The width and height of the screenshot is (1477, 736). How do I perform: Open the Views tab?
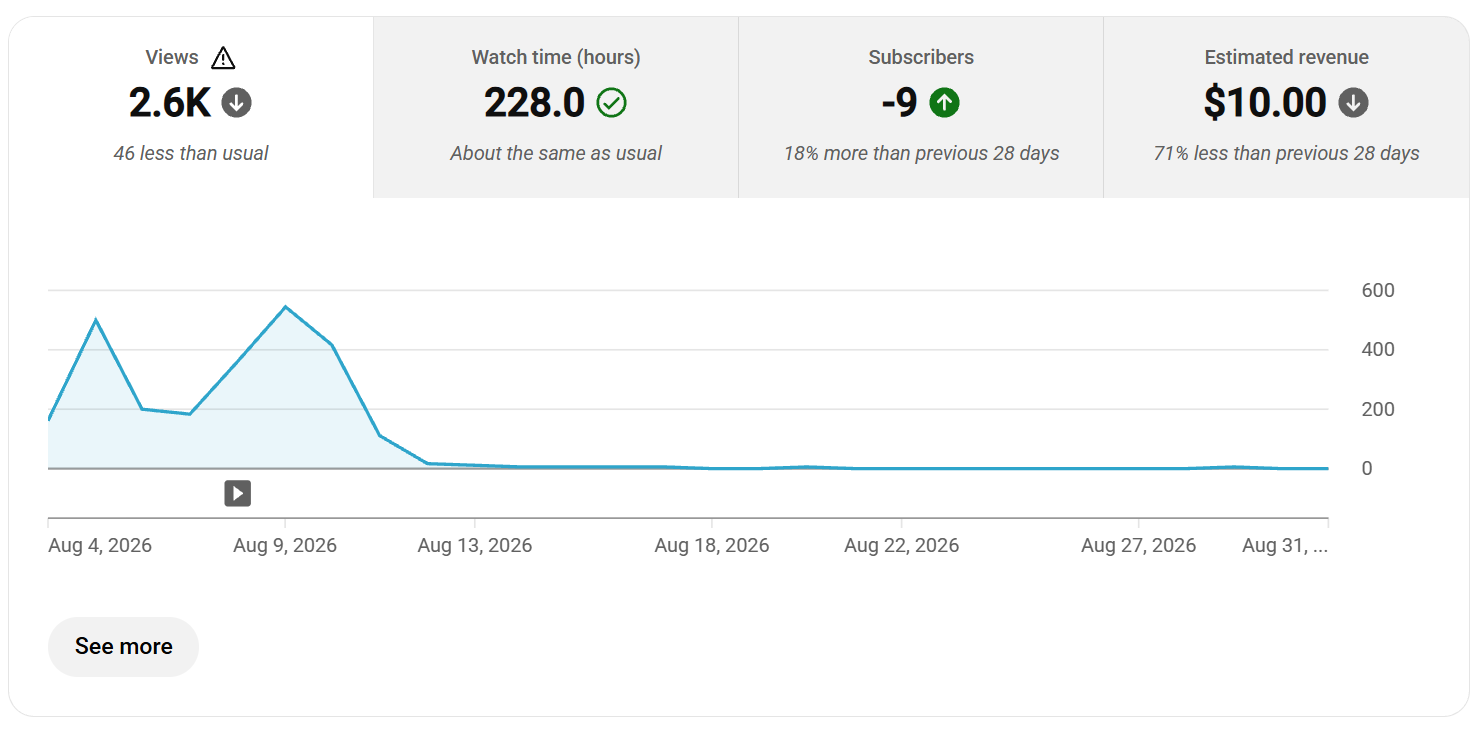click(x=191, y=107)
